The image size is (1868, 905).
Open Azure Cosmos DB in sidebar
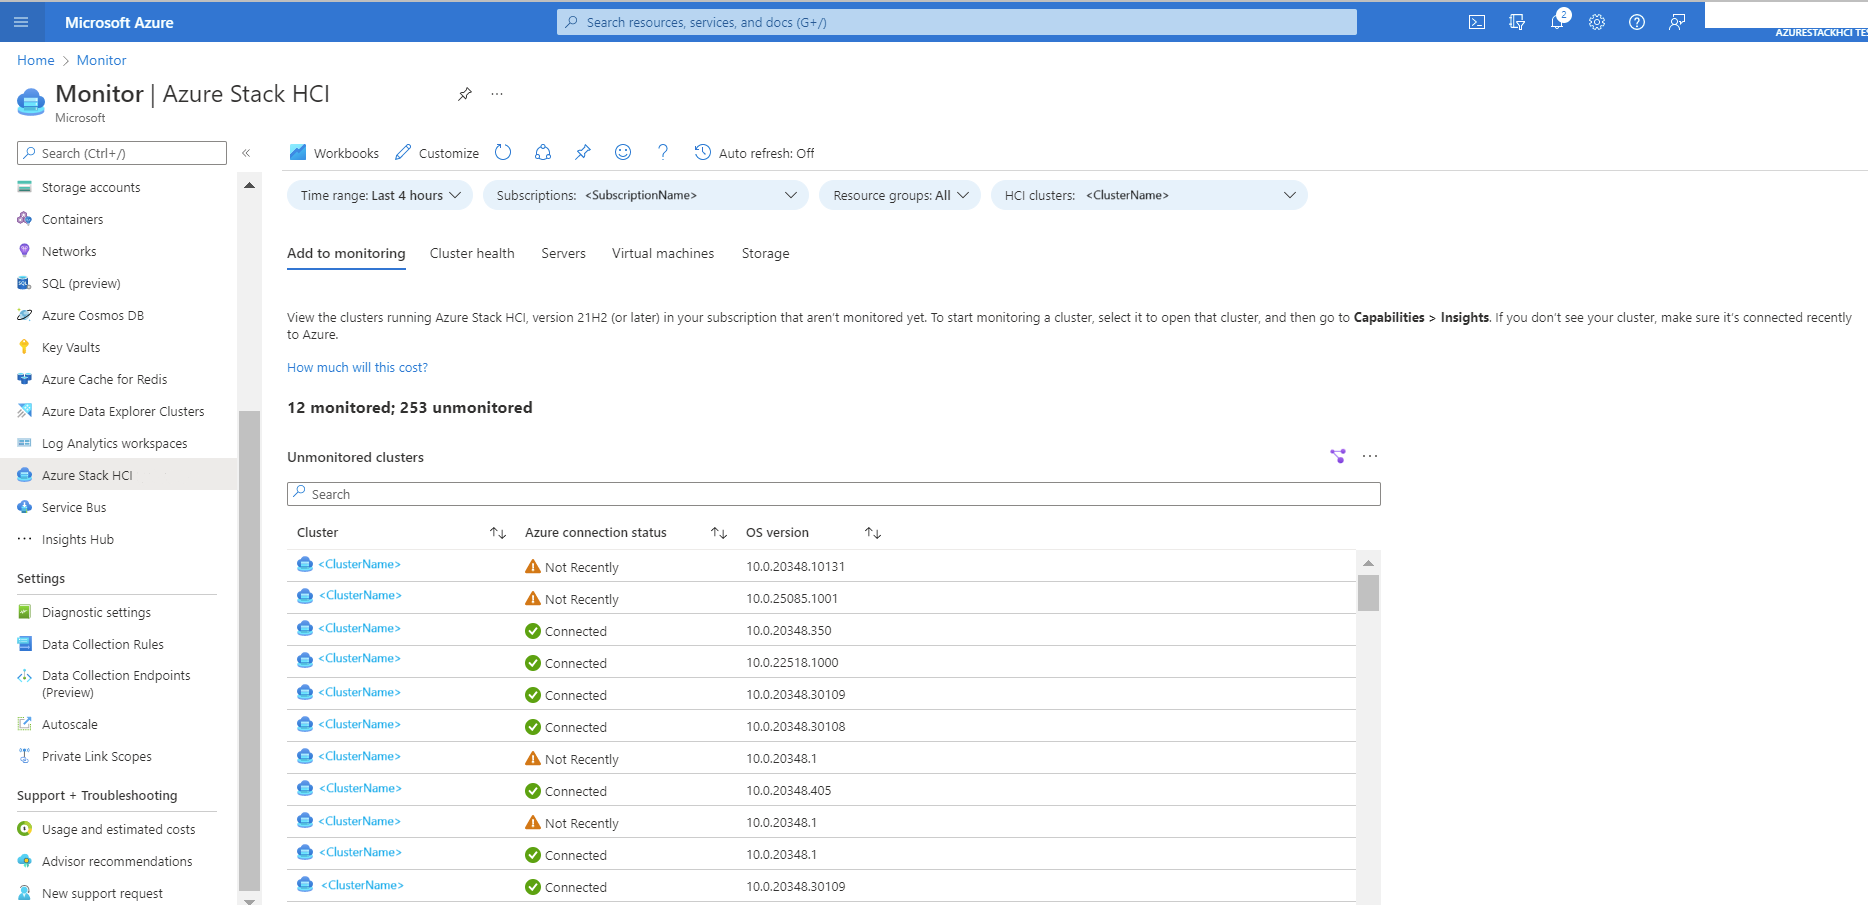[x=93, y=316]
